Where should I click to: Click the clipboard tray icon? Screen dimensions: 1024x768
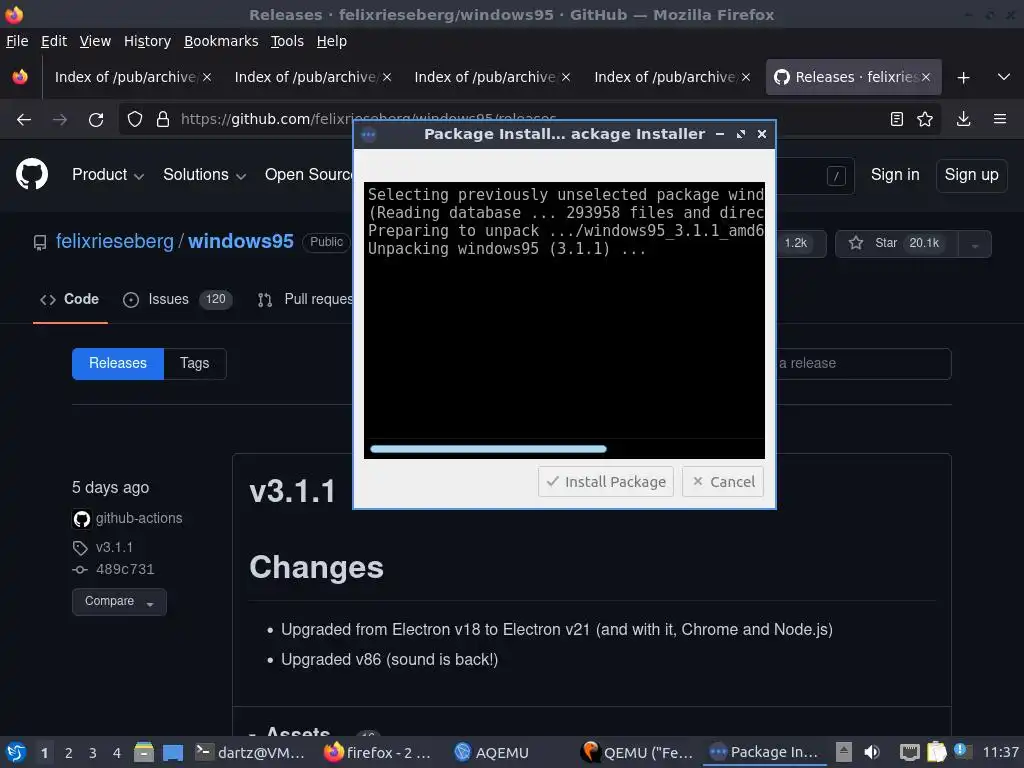tap(936, 752)
